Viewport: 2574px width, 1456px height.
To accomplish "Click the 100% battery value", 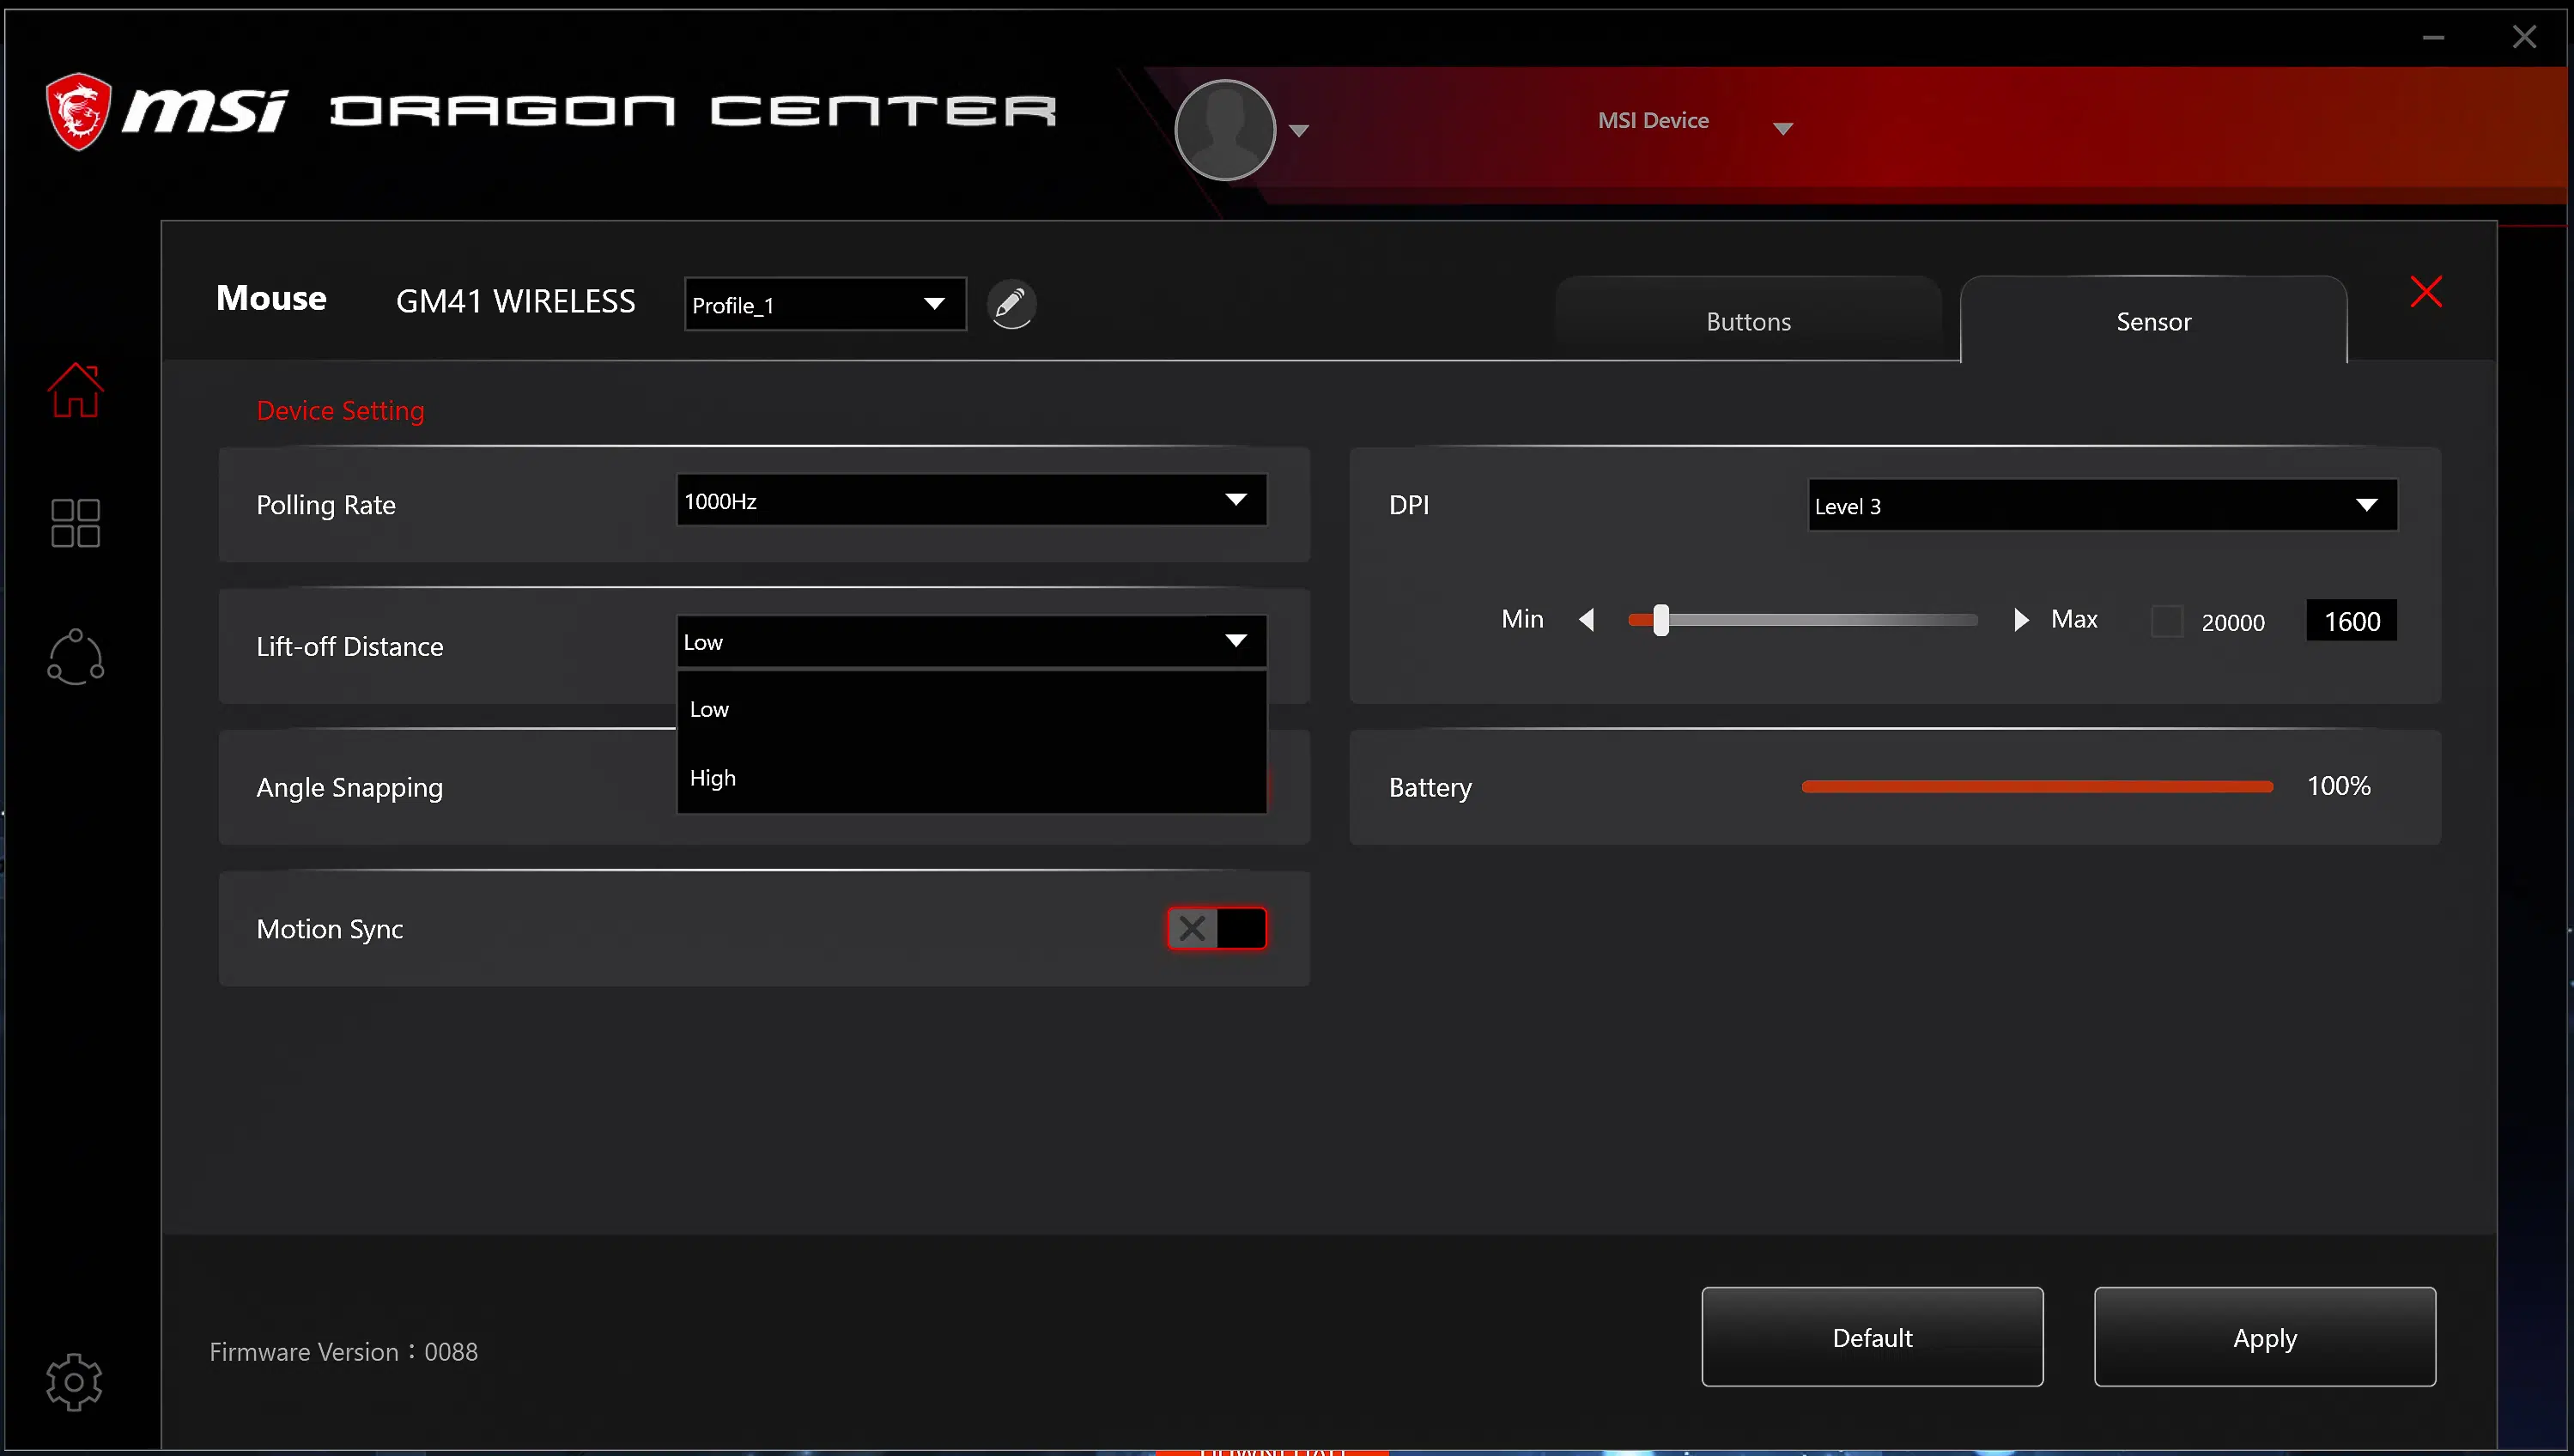I will 2338,786.
